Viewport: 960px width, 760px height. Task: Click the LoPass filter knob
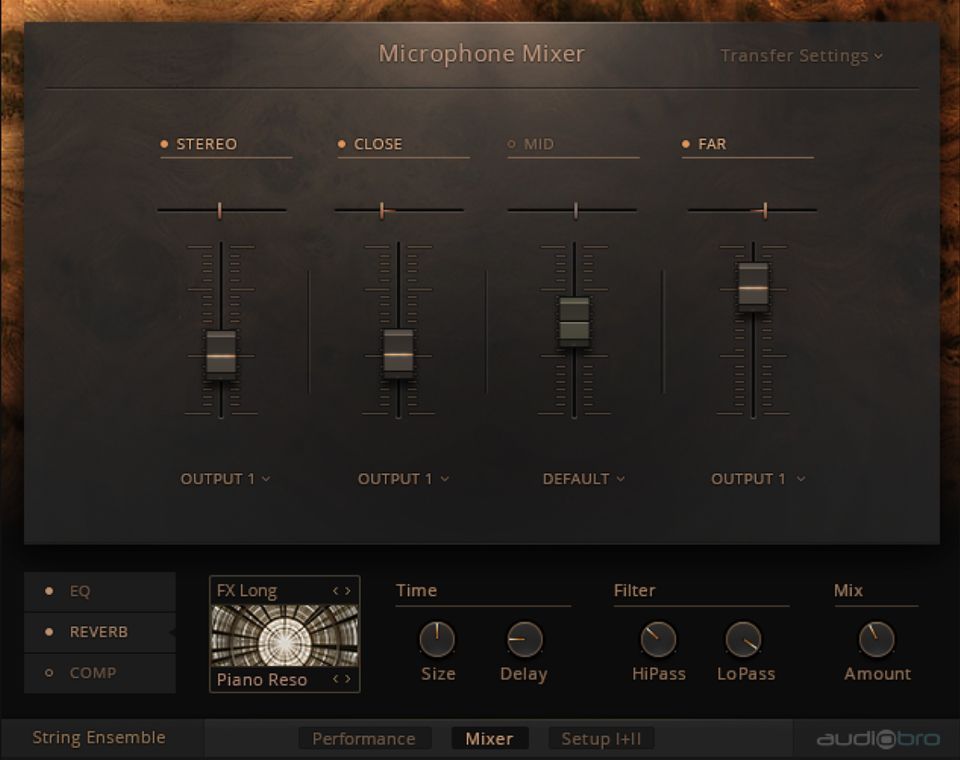(x=744, y=639)
